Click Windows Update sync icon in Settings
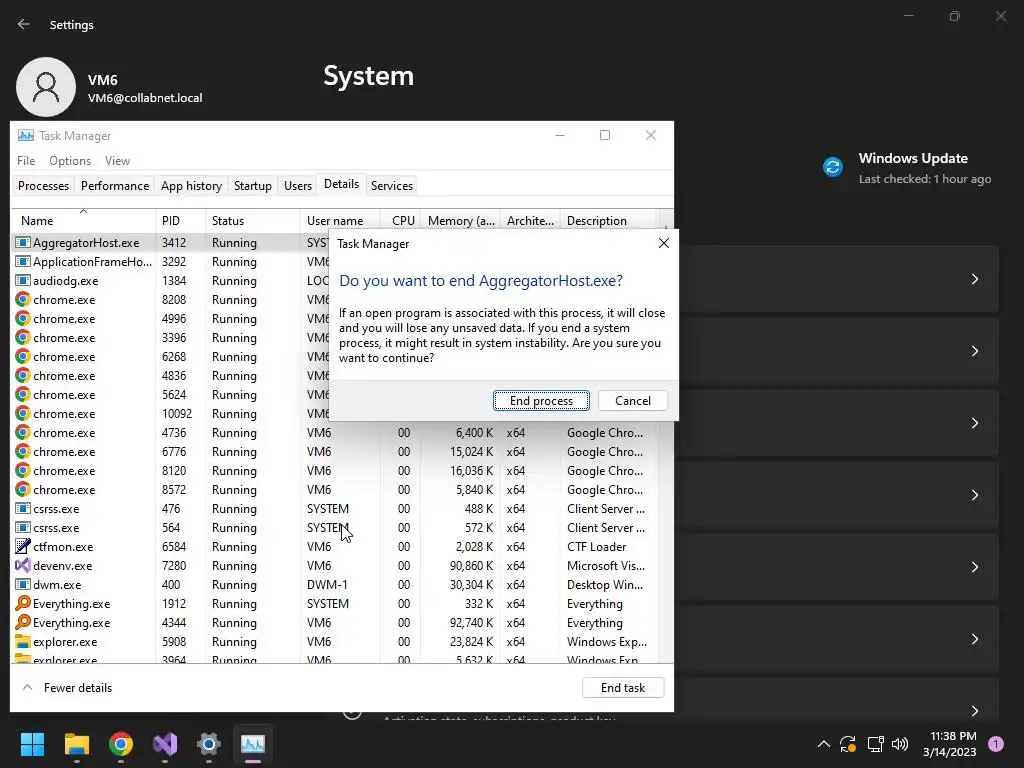Screen dimensions: 1024x768 click(x=833, y=167)
